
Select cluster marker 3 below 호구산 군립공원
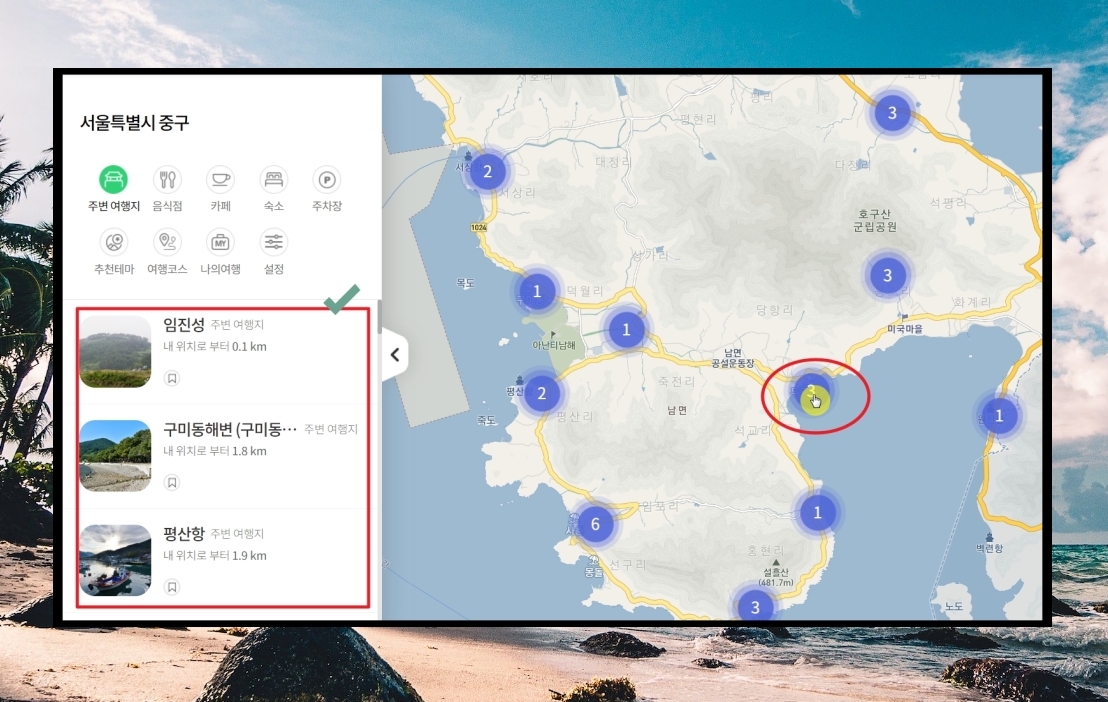[x=888, y=276]
